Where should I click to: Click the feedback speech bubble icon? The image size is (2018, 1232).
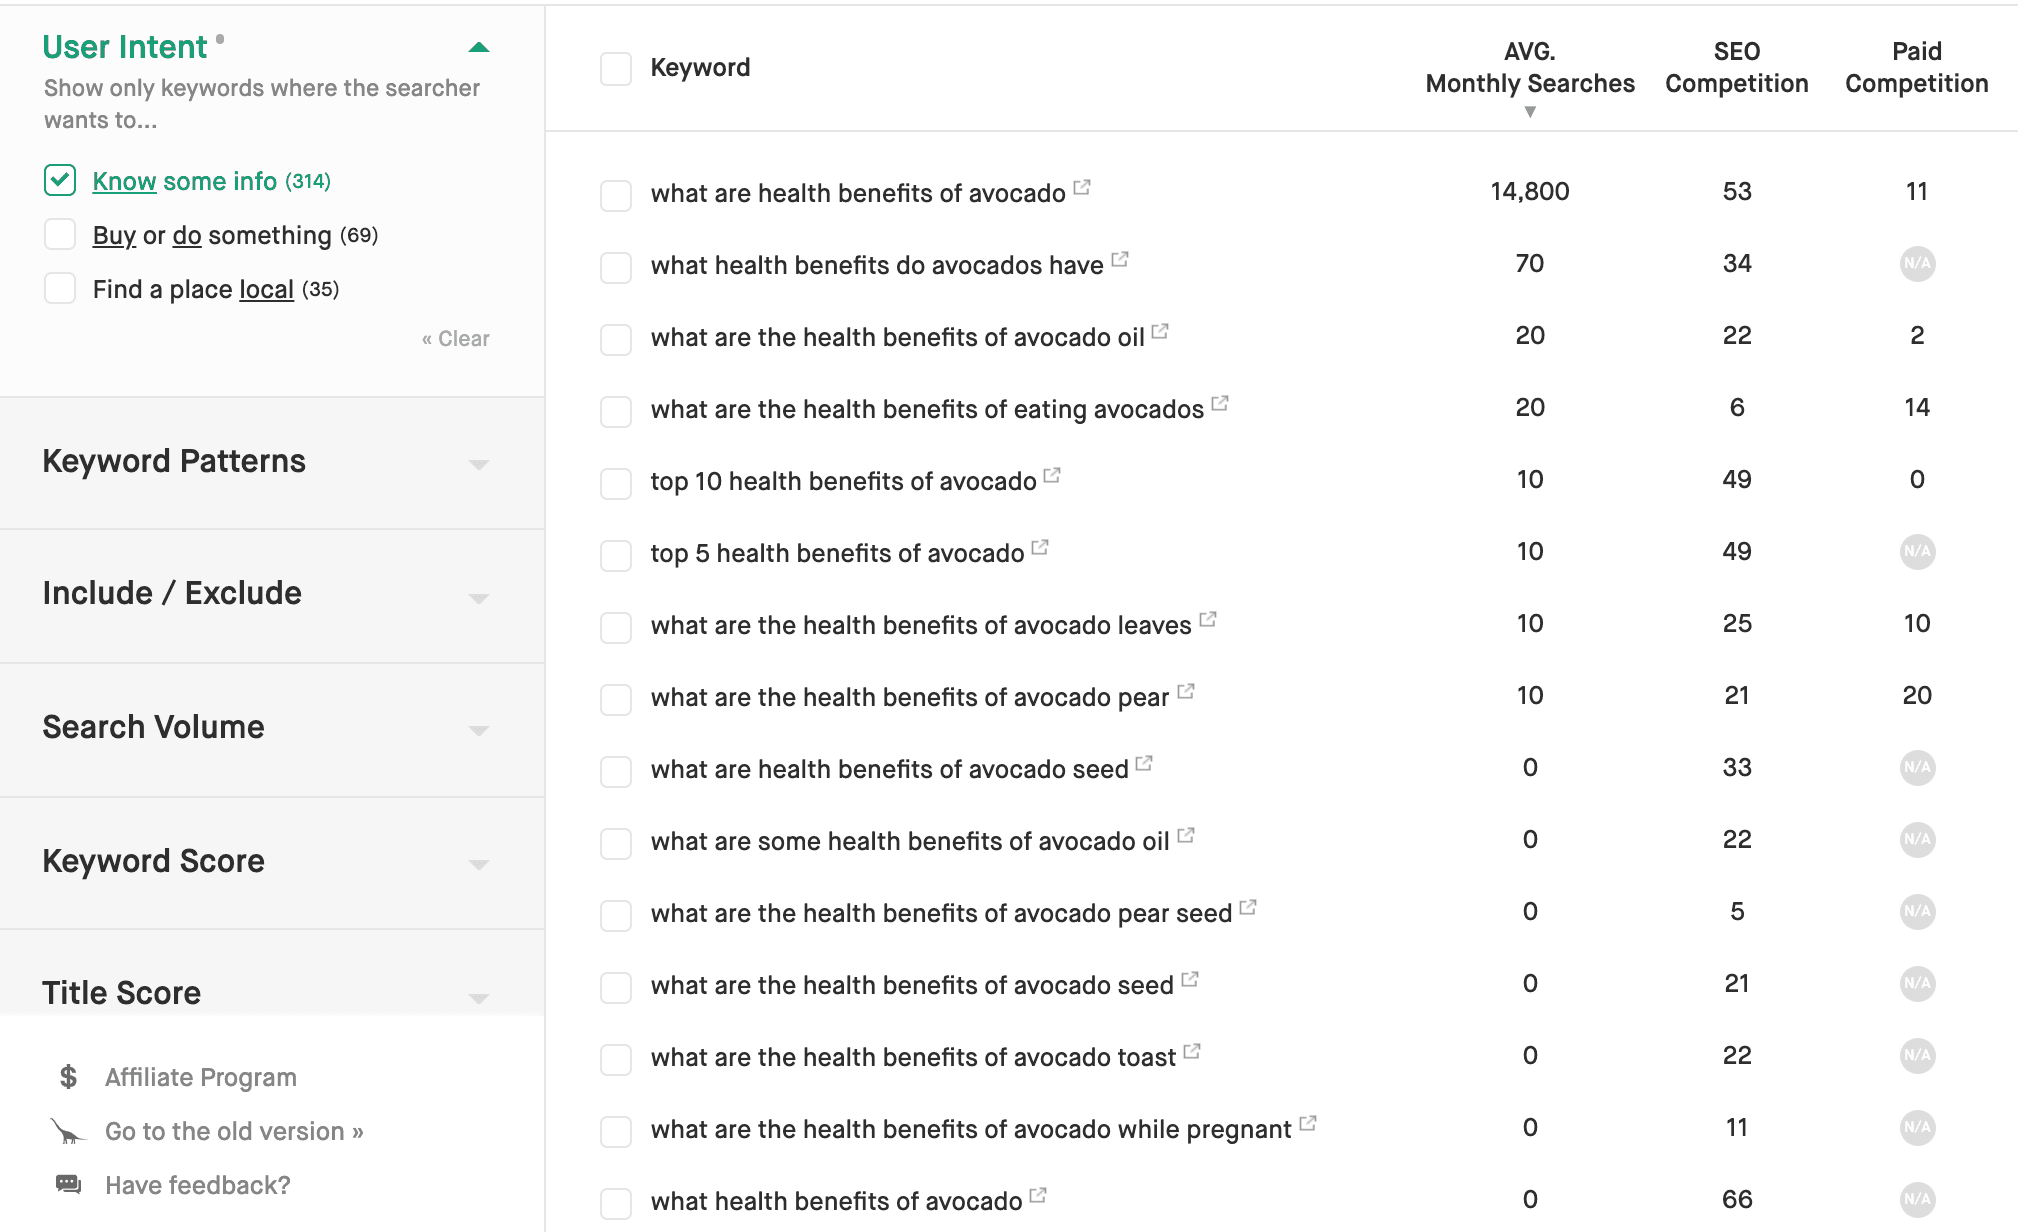click(68, 1185)
